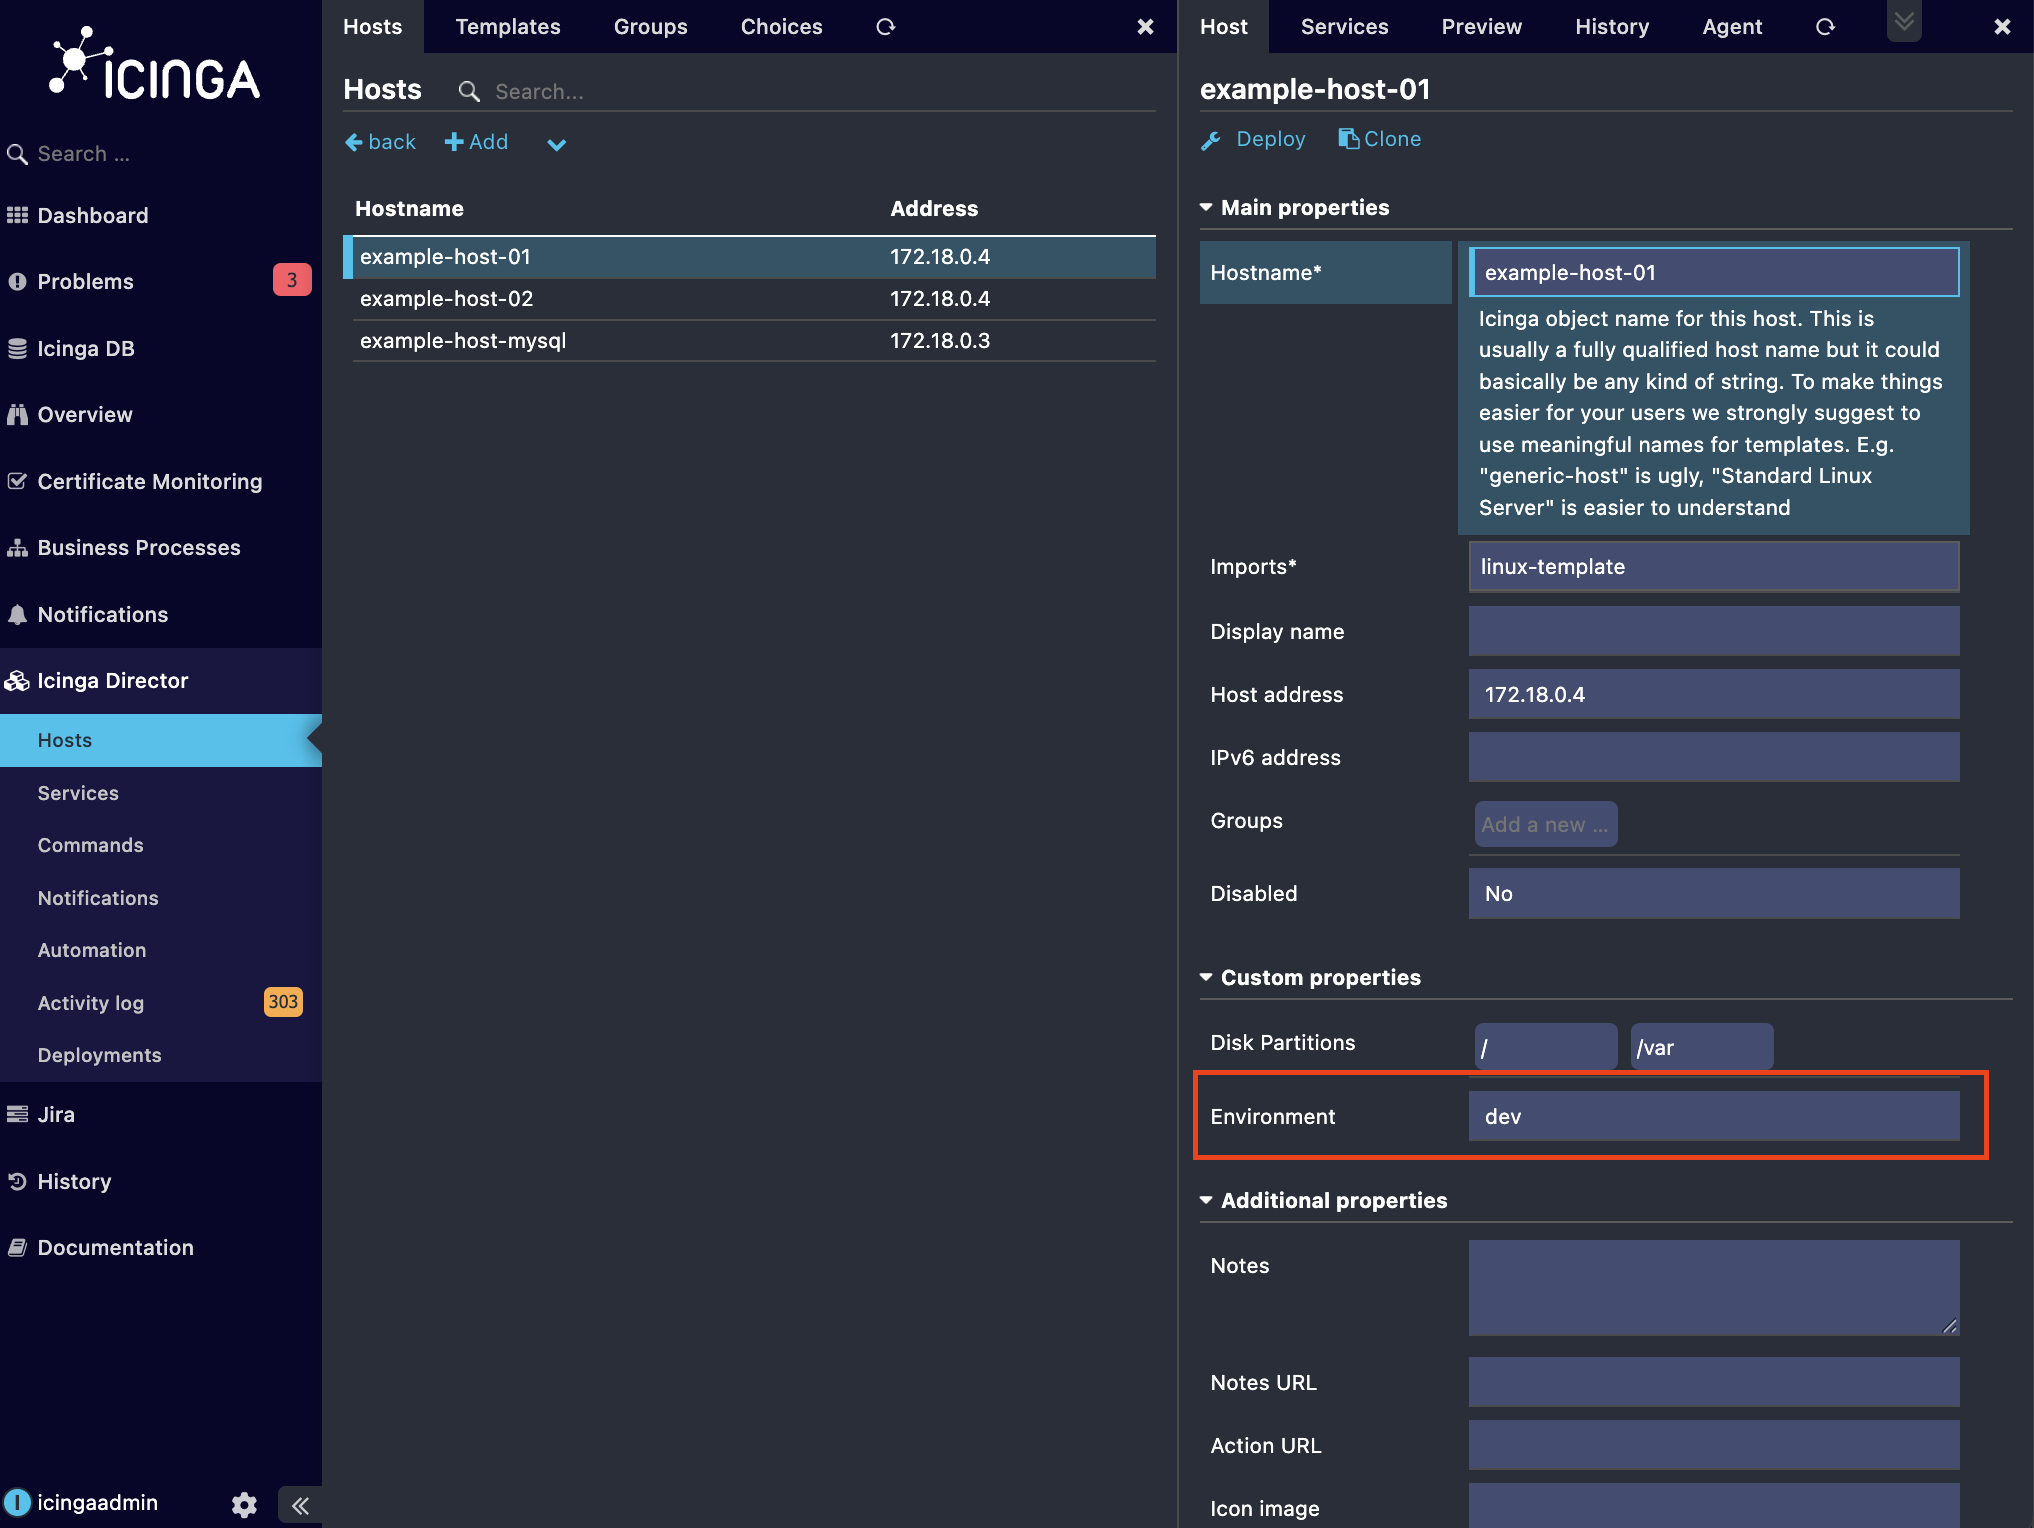Click the Action URL field

(x=1713, y=1446)
